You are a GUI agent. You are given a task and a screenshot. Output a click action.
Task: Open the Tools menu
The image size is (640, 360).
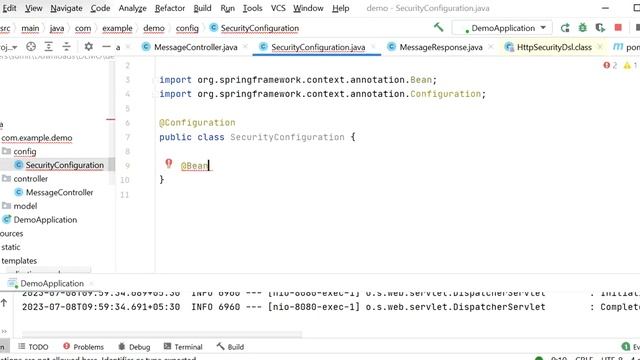[252, 8]
